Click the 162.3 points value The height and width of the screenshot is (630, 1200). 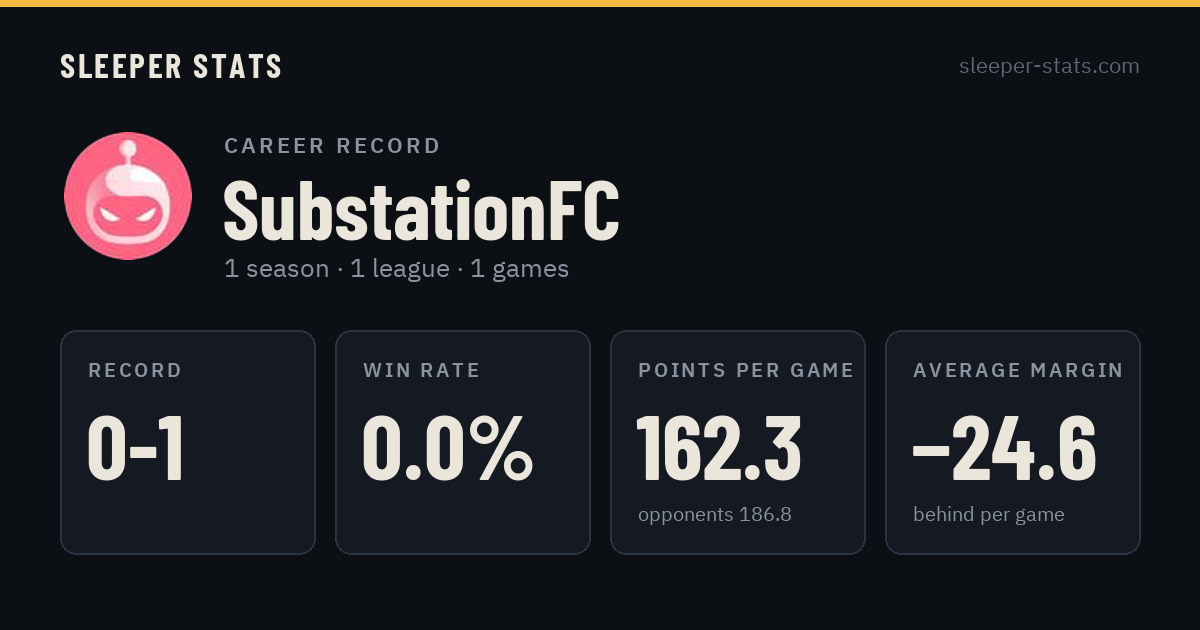(x=719, y=448)
